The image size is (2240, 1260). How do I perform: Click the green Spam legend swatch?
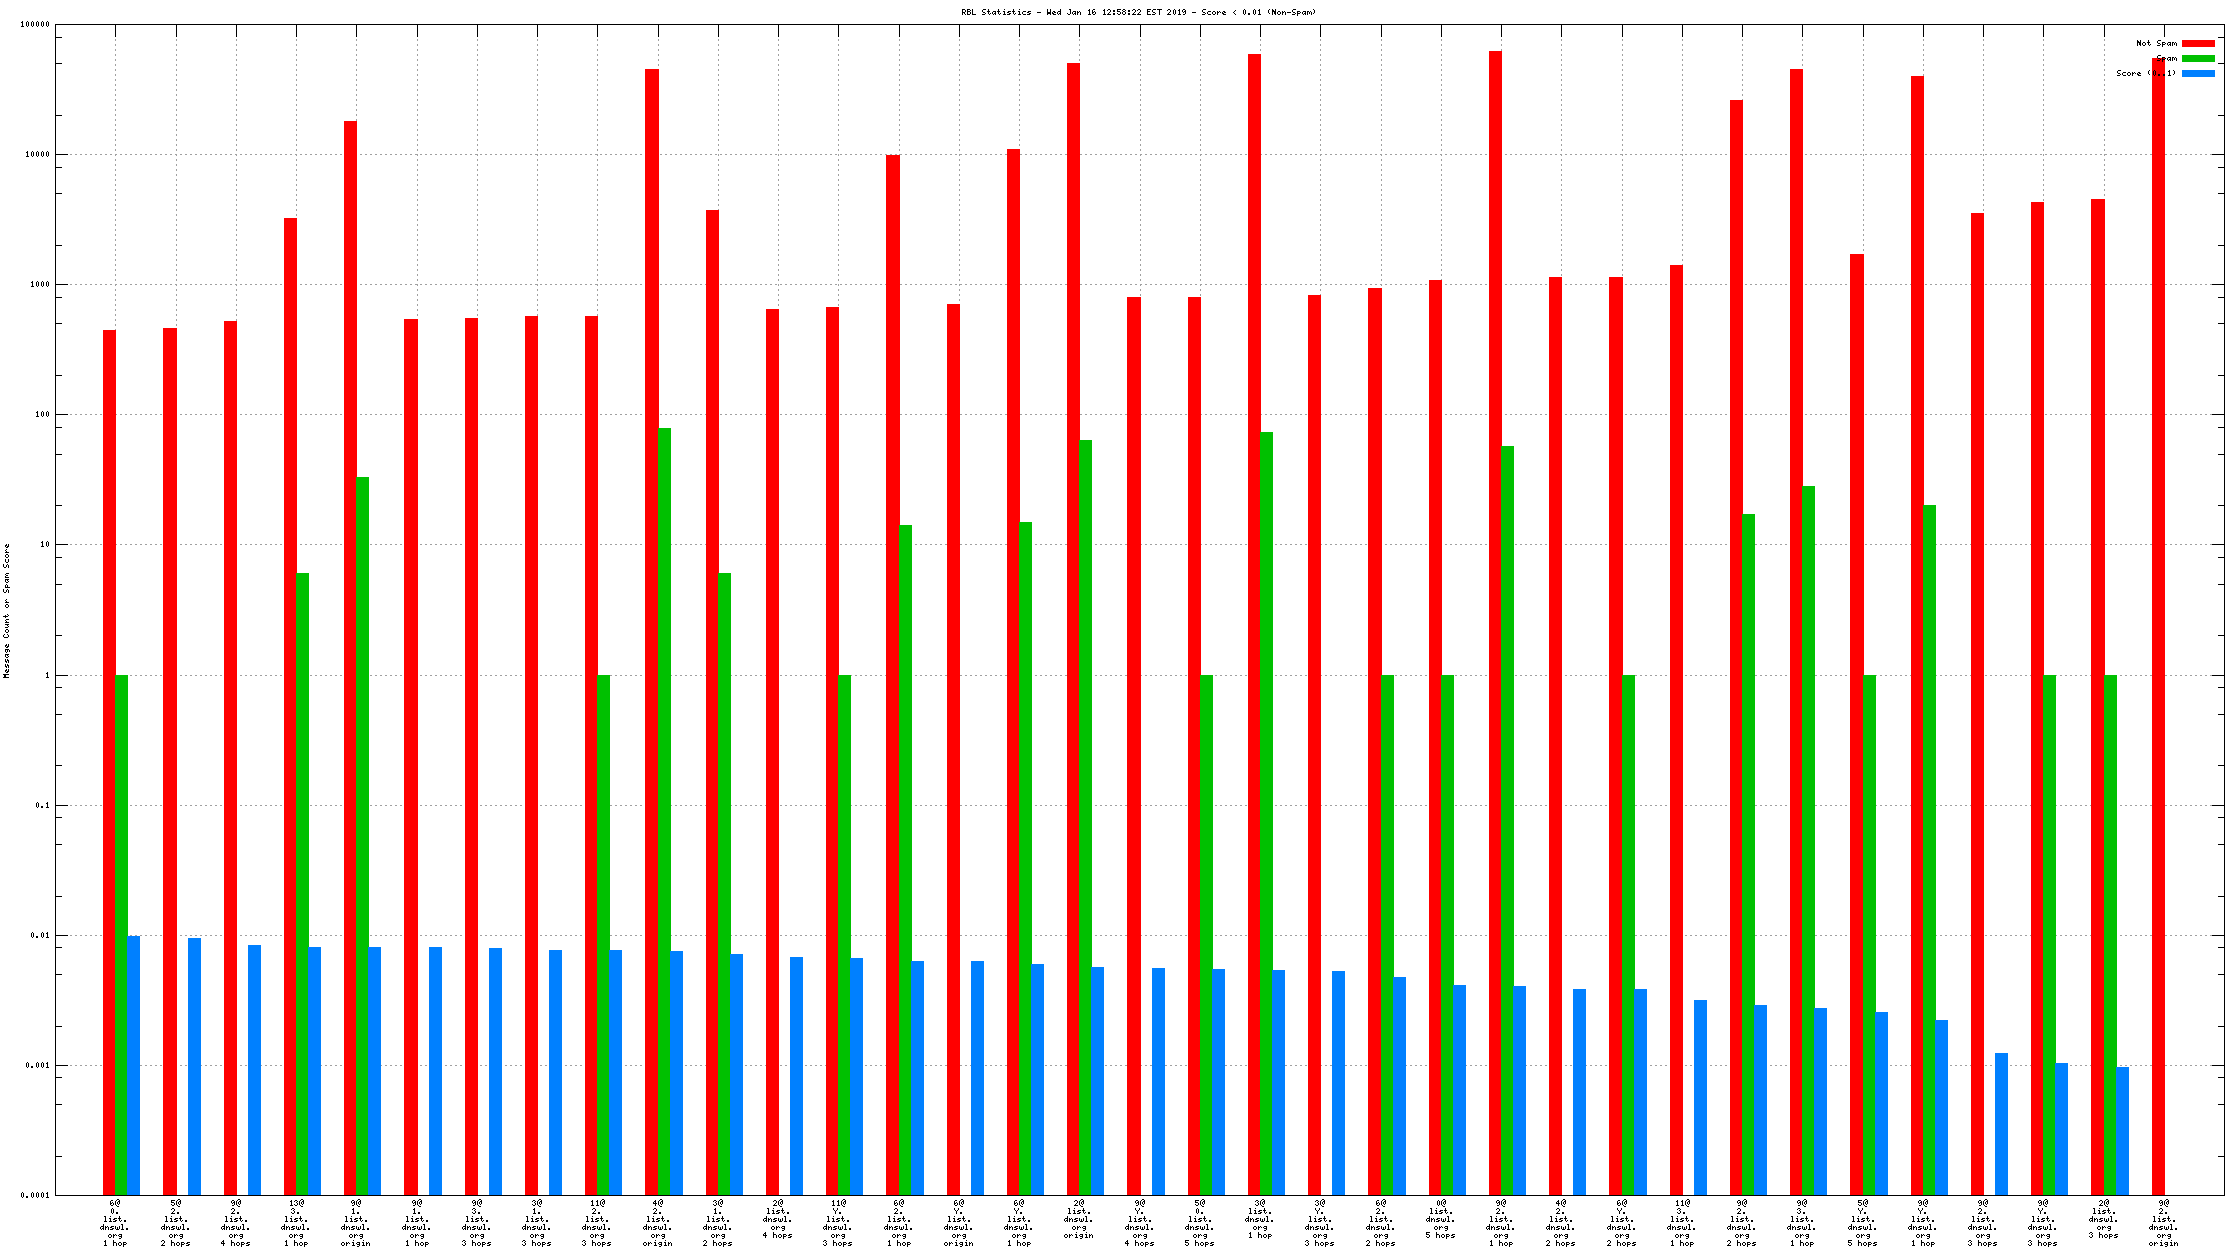click(x=2198, y=59)
